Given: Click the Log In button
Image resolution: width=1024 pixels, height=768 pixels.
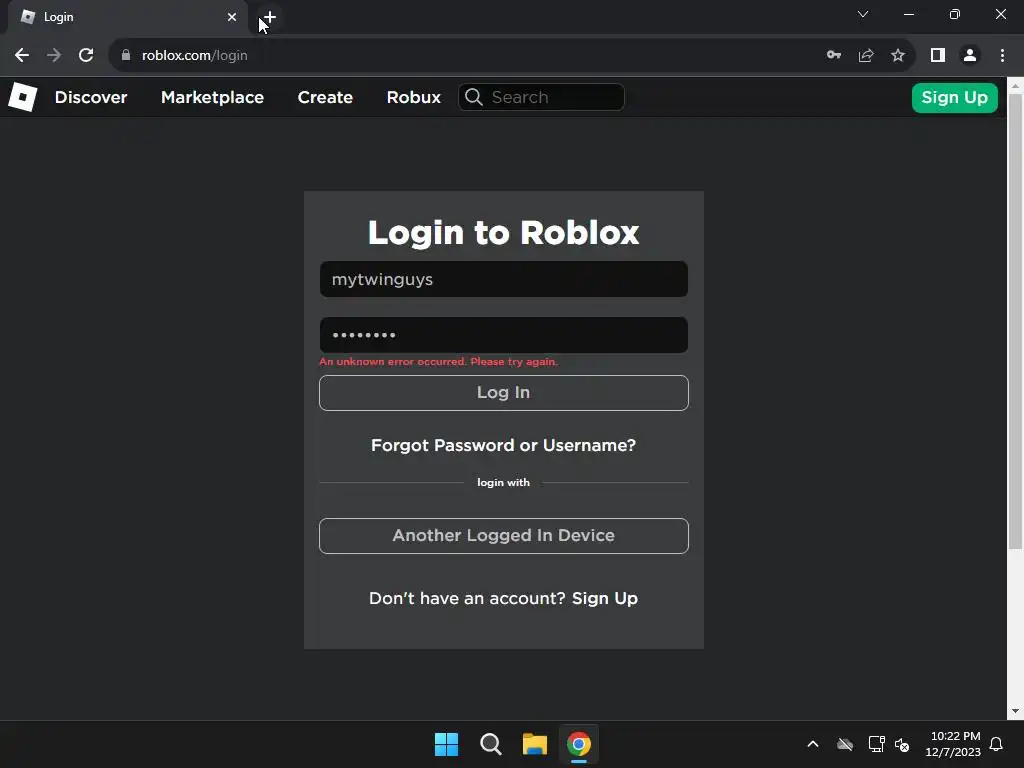Looking at the screenshot, I should (504, 392).
